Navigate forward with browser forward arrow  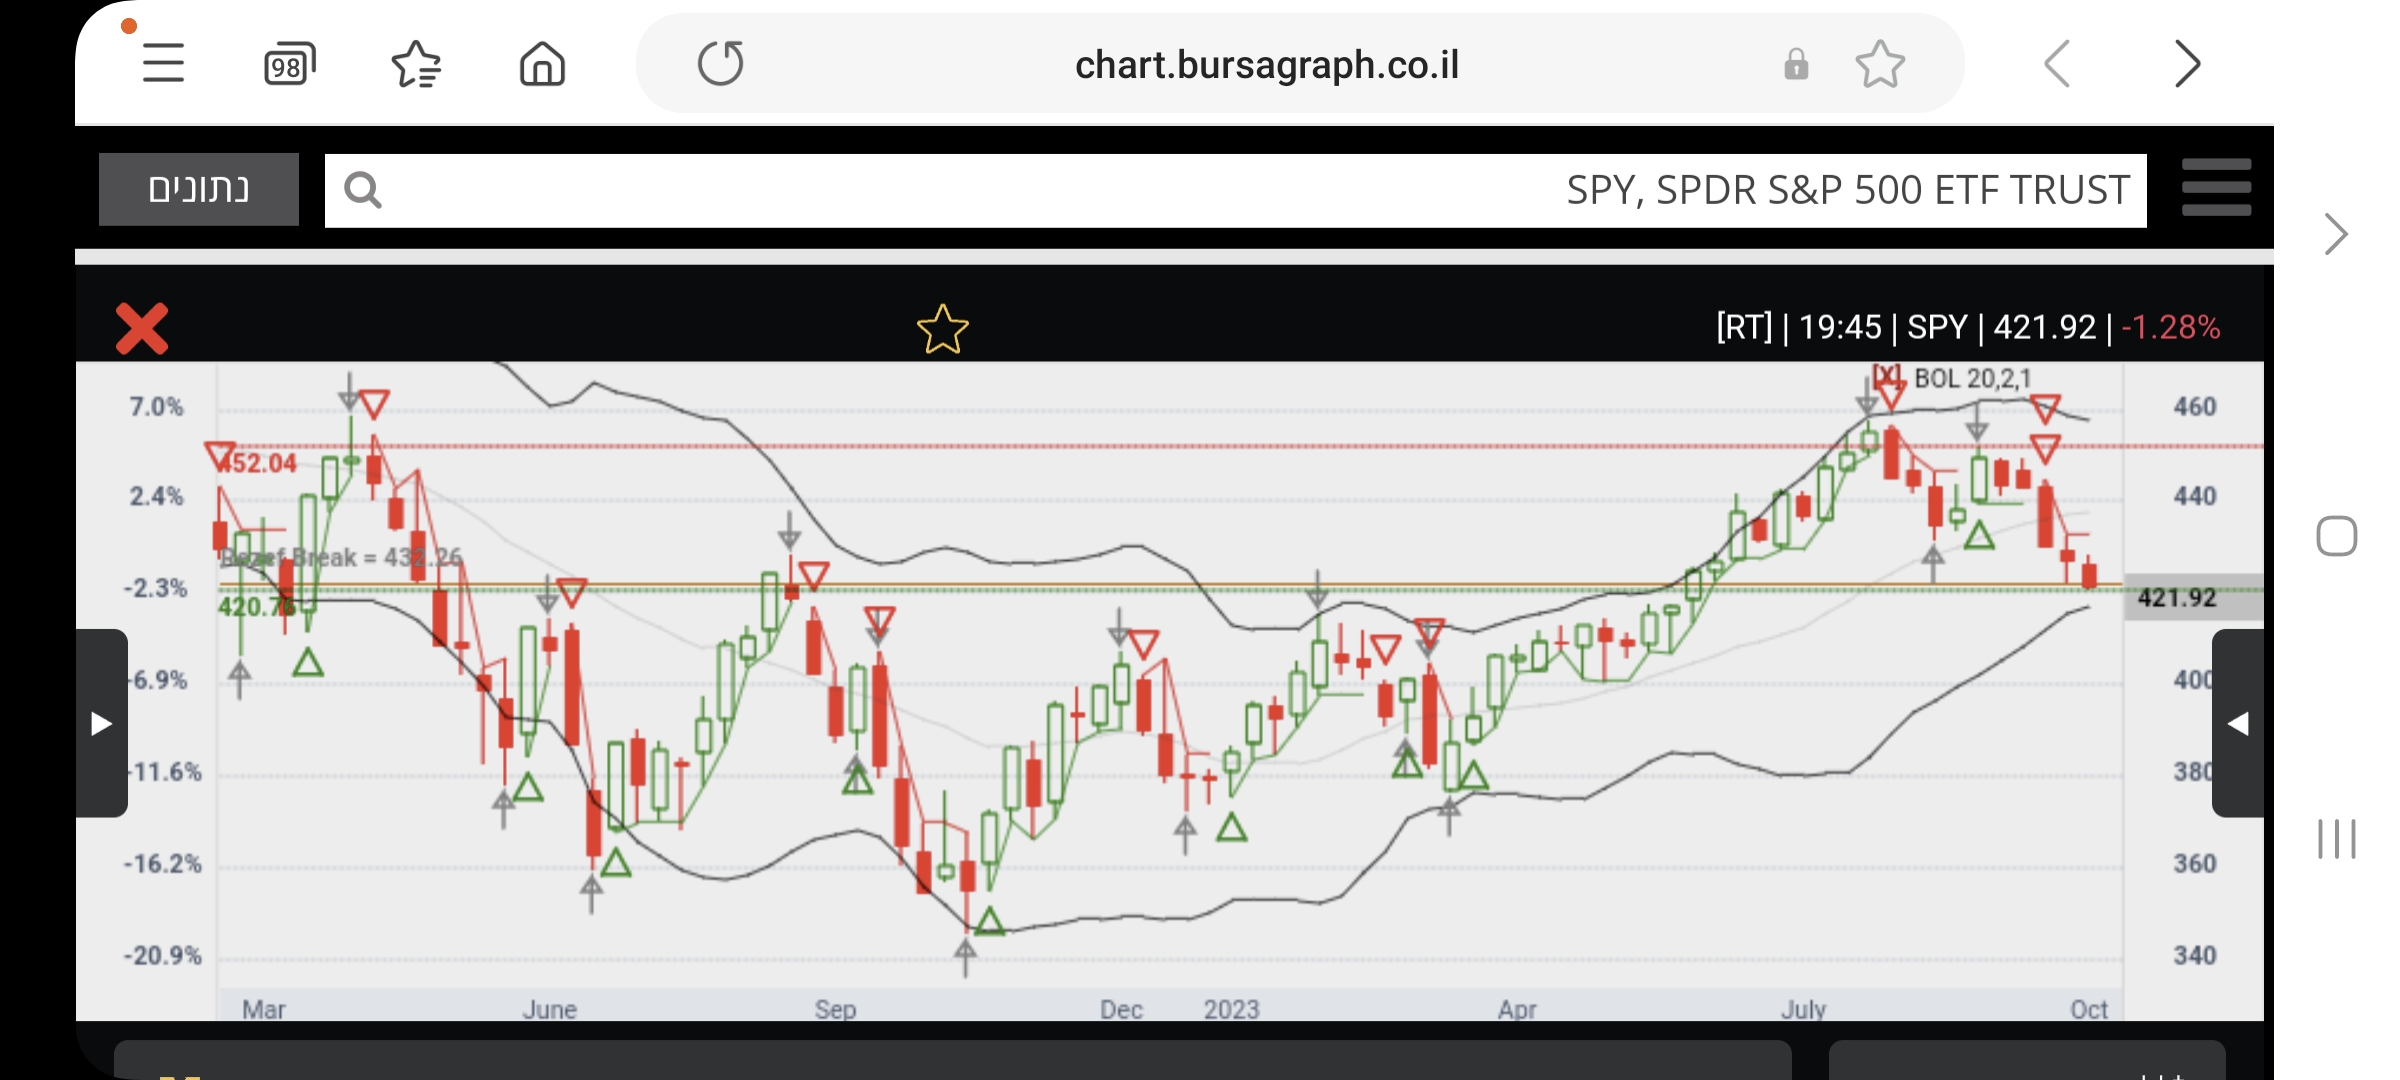2187,65
